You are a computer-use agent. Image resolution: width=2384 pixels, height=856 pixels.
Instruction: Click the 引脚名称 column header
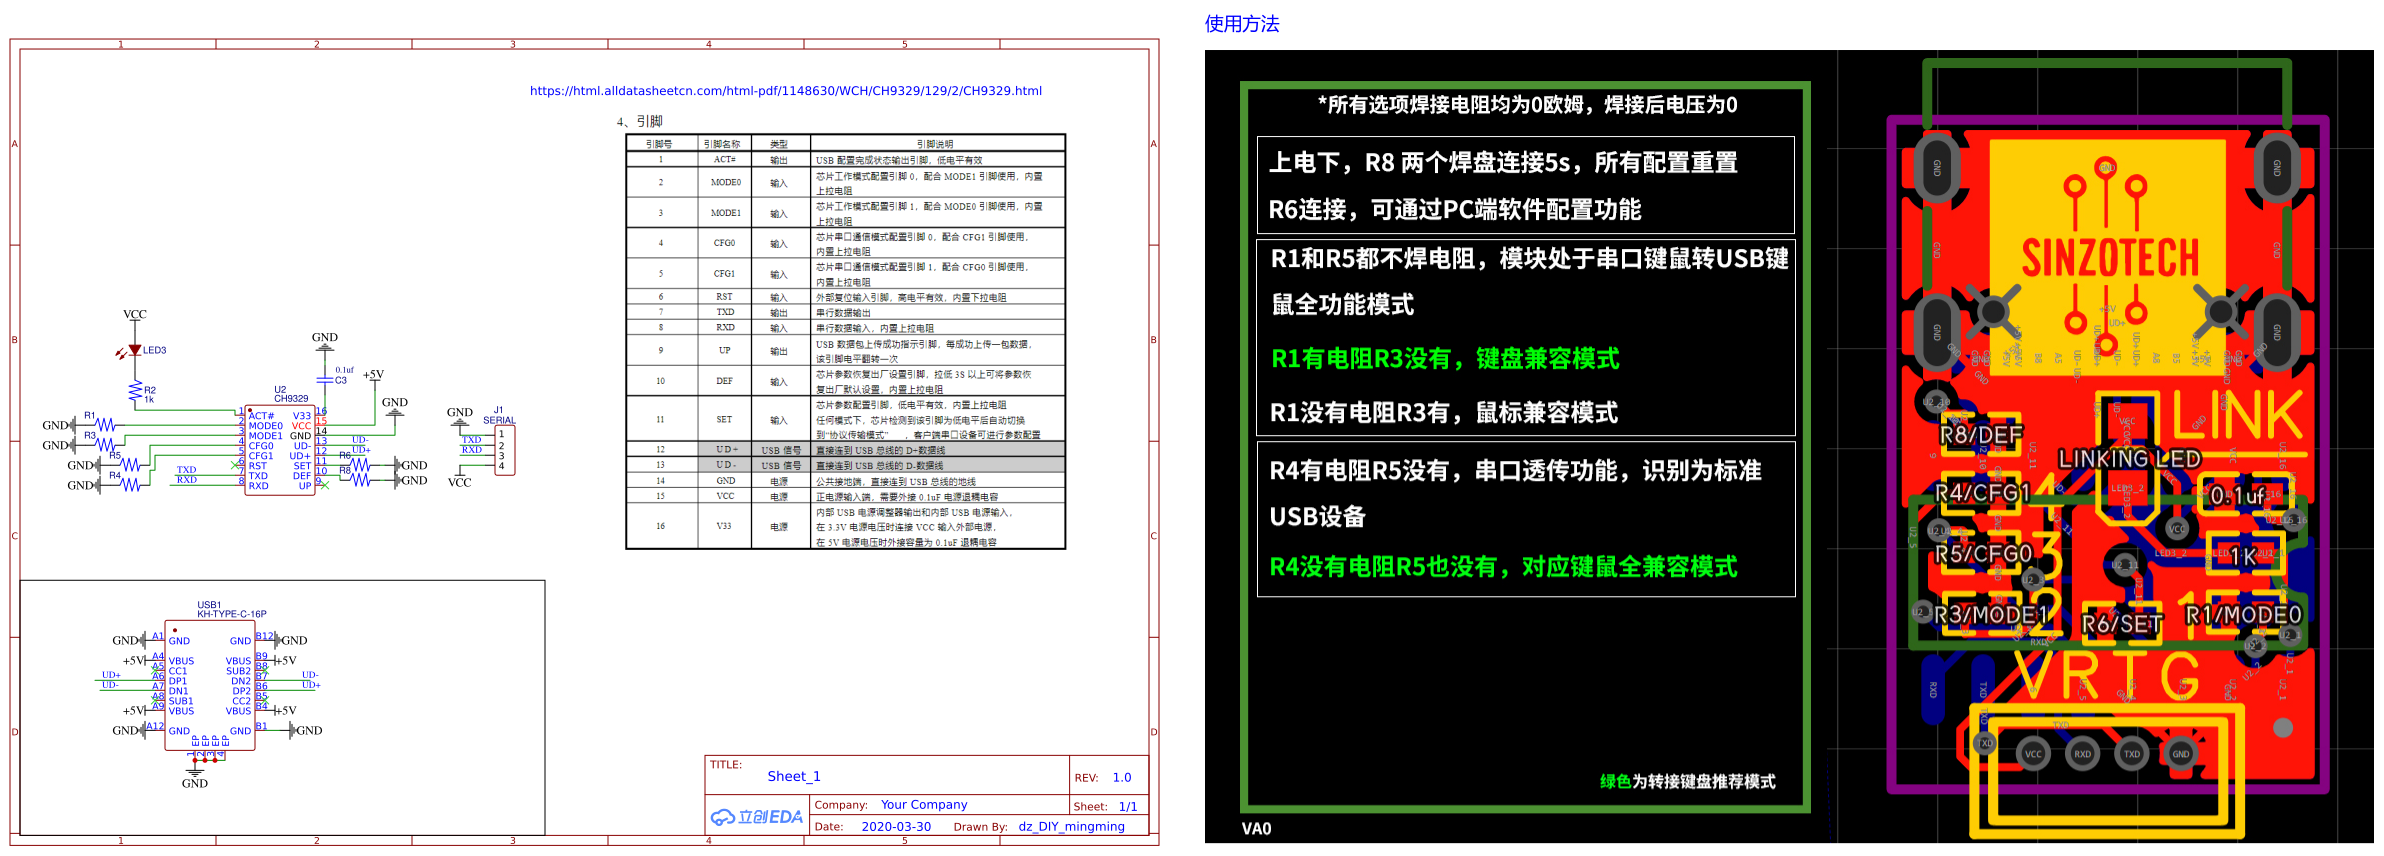(x=724, y=144)
